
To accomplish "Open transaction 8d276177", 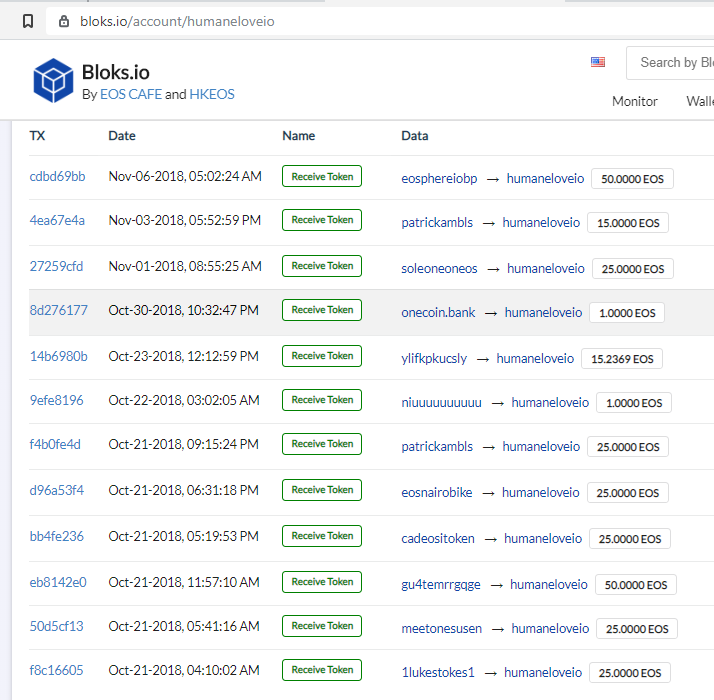I will 58,311.
